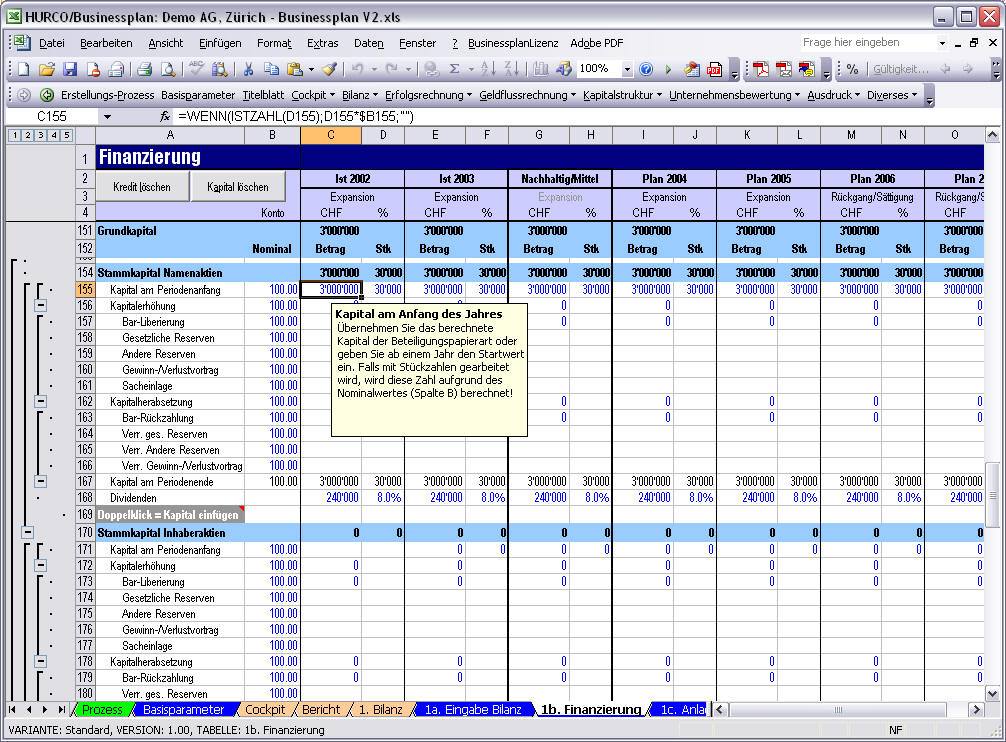Viewport: 1006px width, 742px height.
Task: Expand the Geldflussrechnung dropdown
Action: tap(527, 95)
